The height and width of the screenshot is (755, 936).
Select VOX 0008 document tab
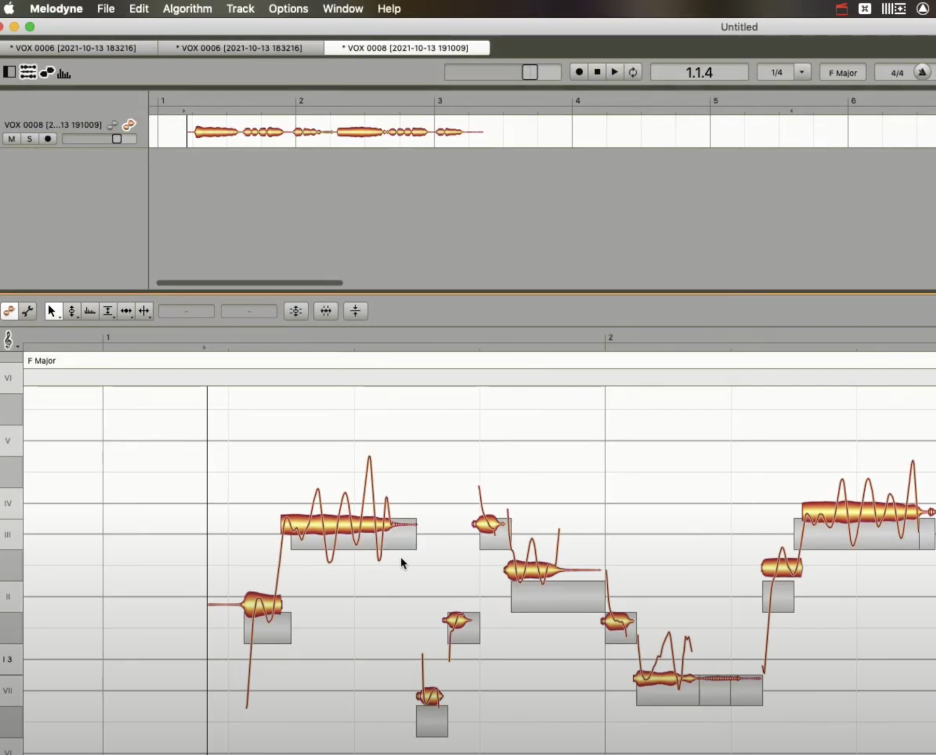[x=406, y=48]
